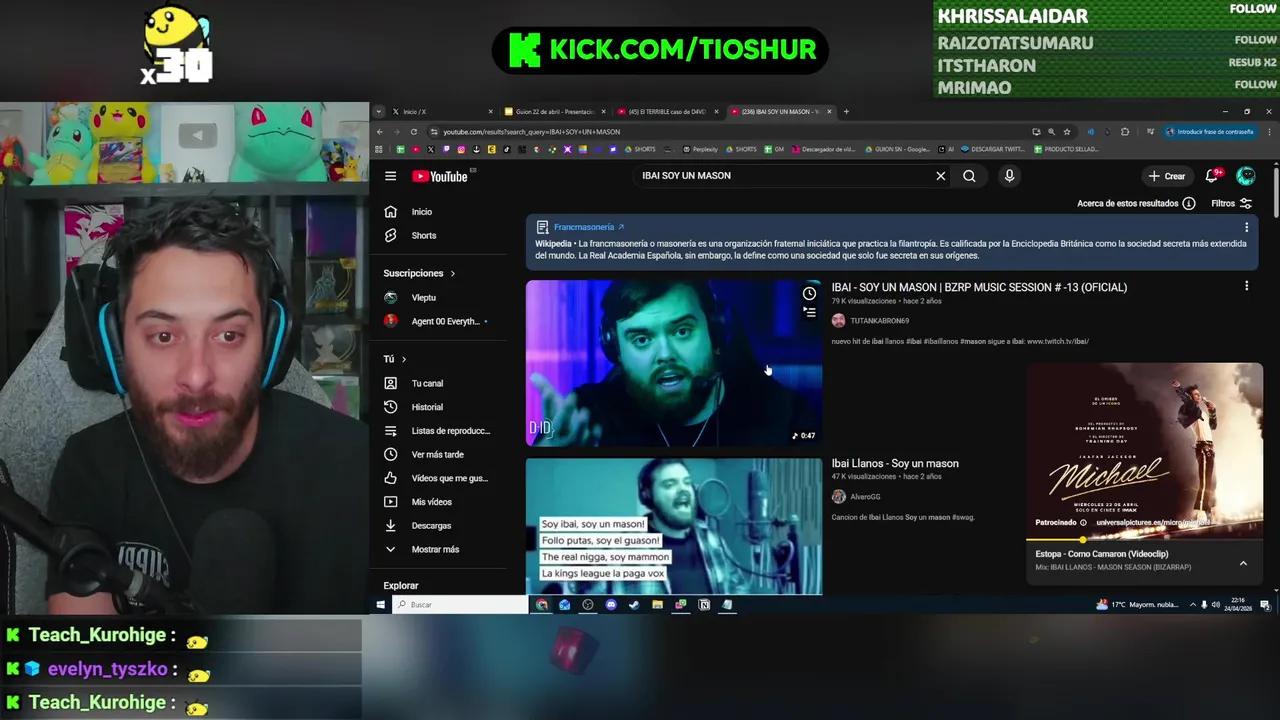Open the Windows notification center
The image size is (1280, 720).
click(x=1265, y=605)
